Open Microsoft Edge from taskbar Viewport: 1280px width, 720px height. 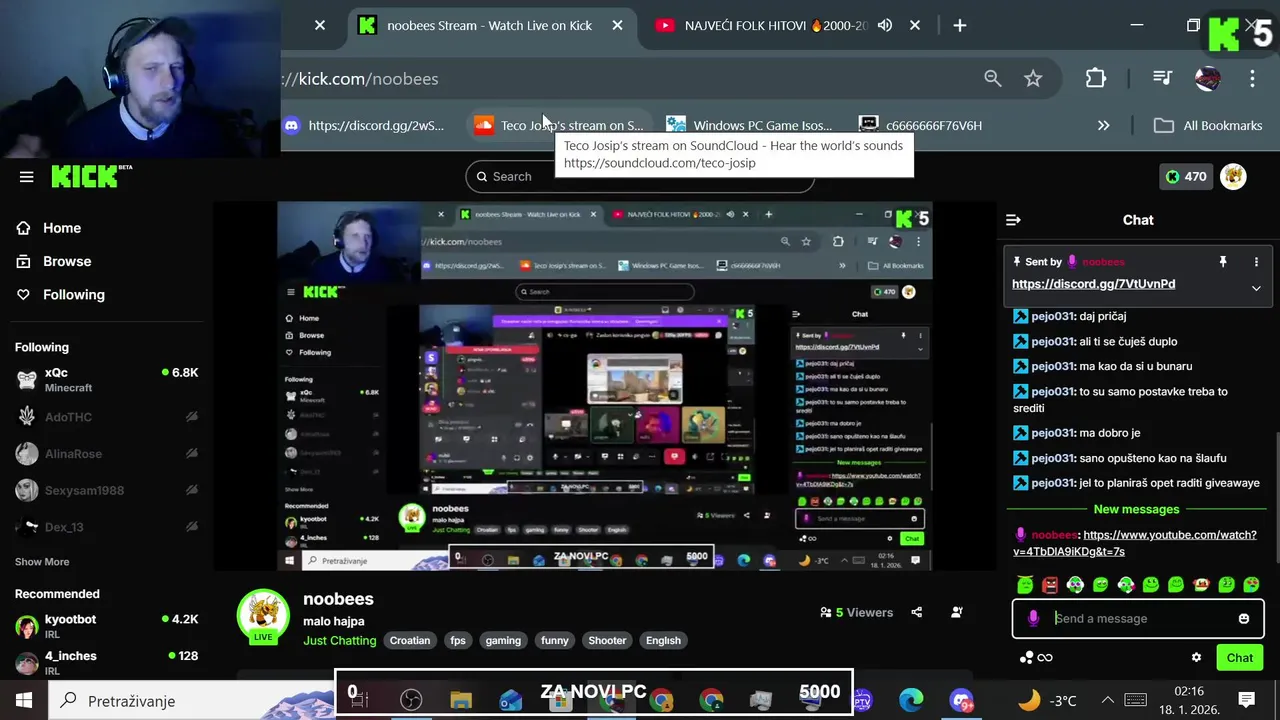911,701
